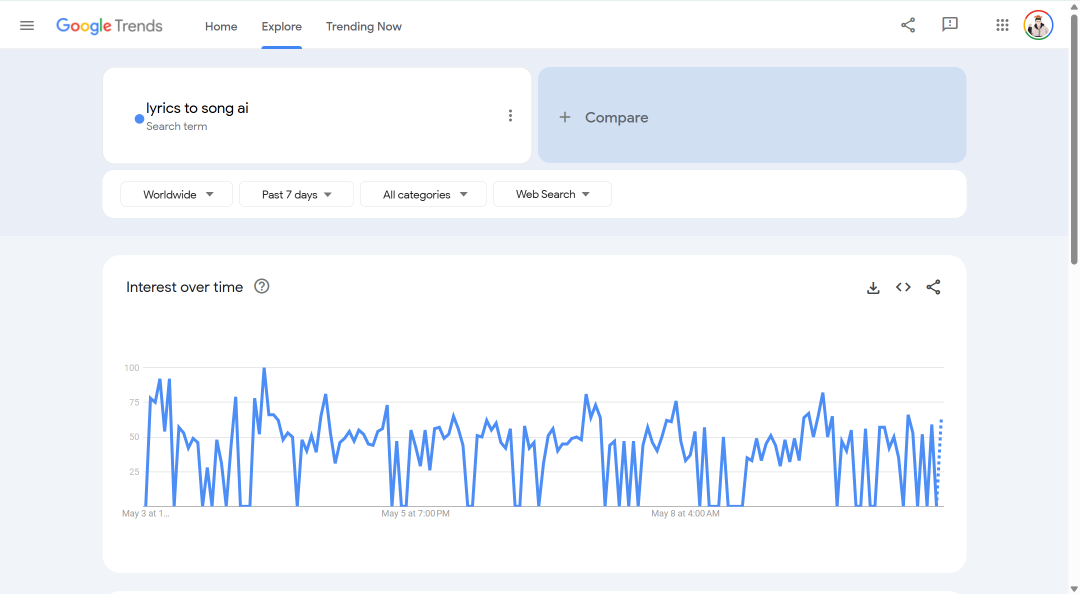Select the Explore tab

[282, 26]
